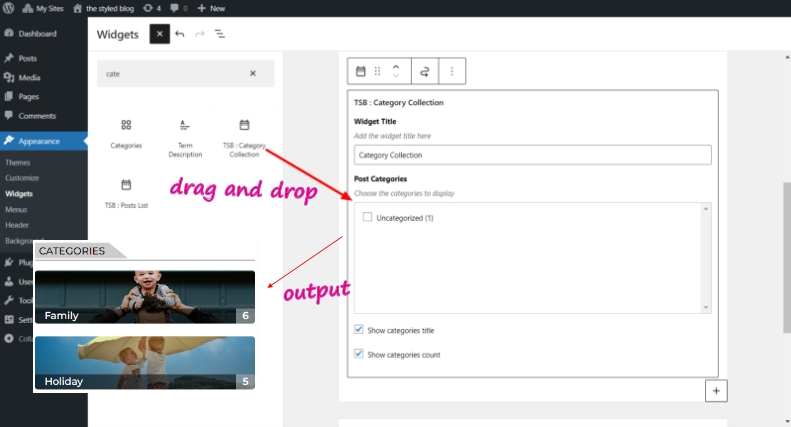
Task: Click the Widget Title input field
Action: [532, 155]
